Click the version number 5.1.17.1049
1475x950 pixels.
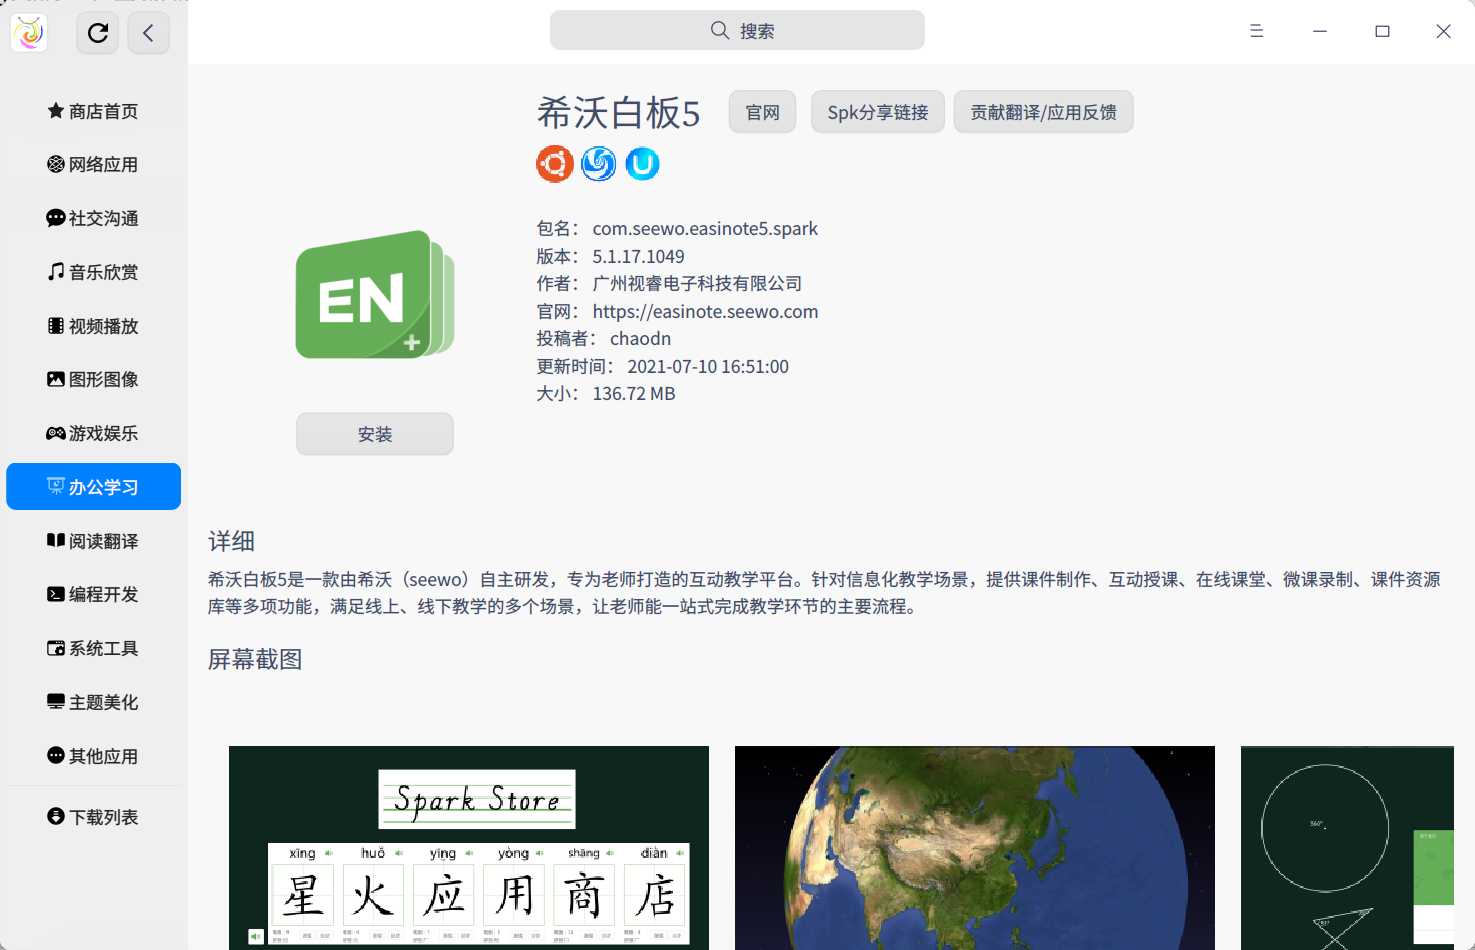pyautogui.click(x=639, y=256)
